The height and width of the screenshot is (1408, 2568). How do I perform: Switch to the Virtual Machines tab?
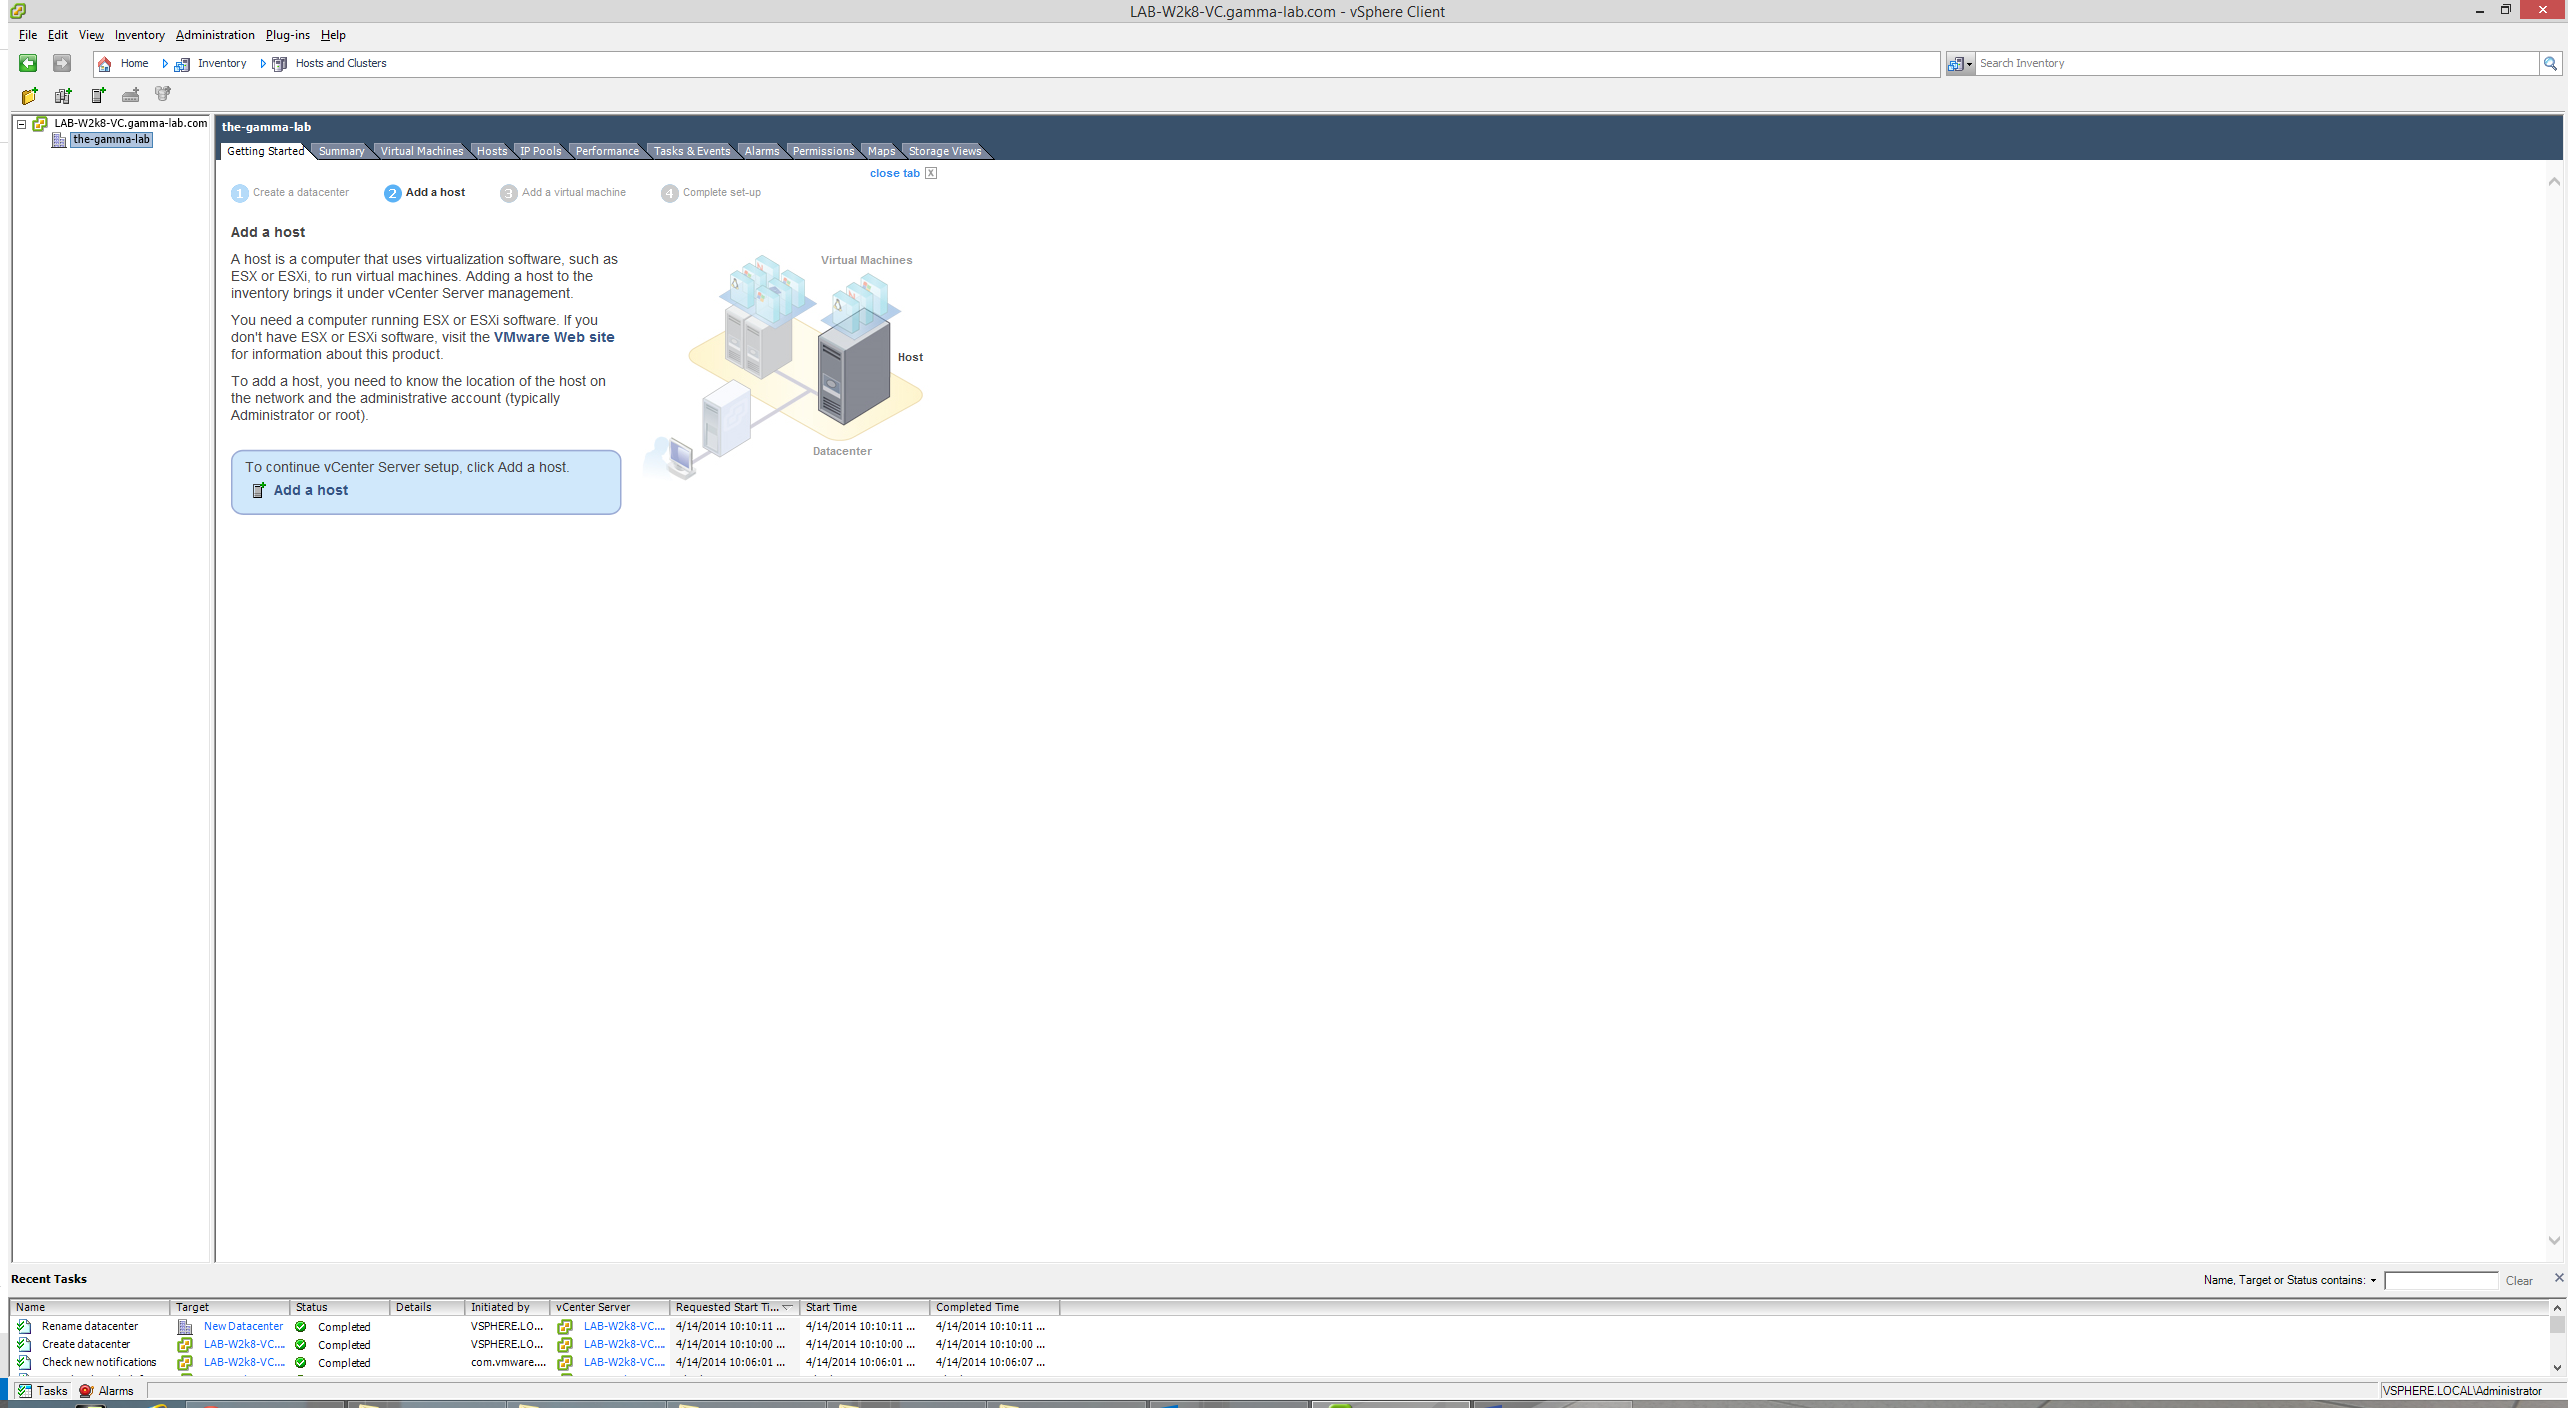click(x=421, y=151)
